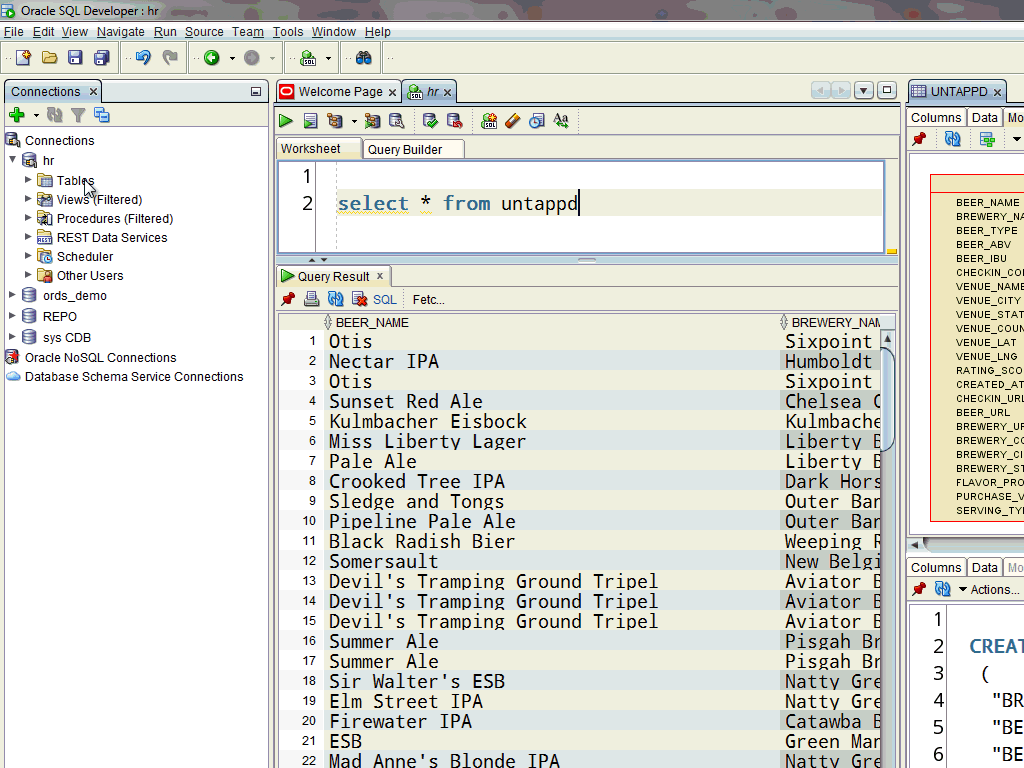
Task: Open the Navigate menu
Action: coord(121,32)
